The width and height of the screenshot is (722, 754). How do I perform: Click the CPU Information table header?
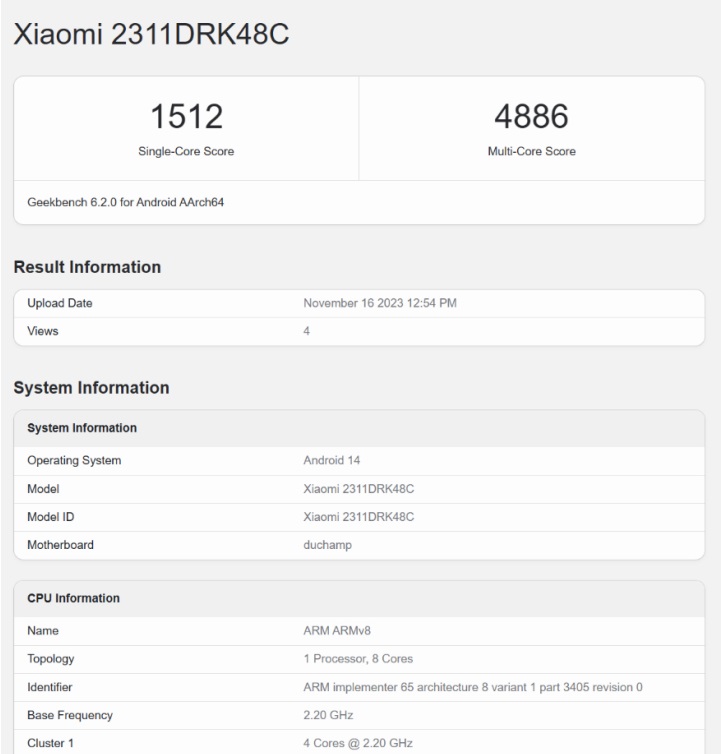(x=74, y=598)
